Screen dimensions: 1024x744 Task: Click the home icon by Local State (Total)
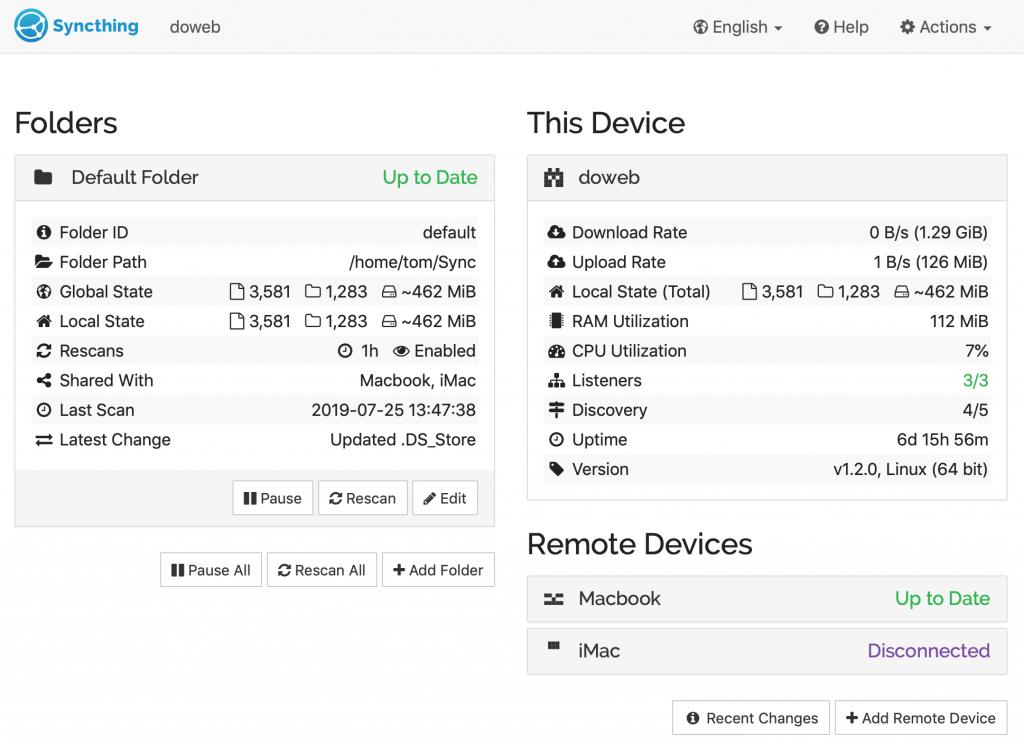point(556,292)
